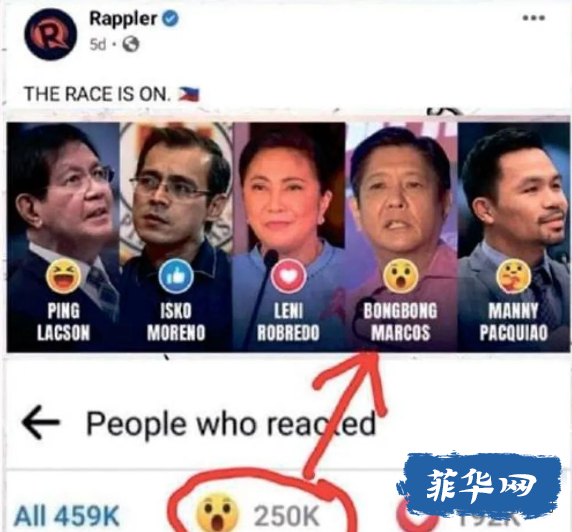Select the Love reactions tab partly hidden
This screenshot has width=572, height=532.
(x=456, y=516)
